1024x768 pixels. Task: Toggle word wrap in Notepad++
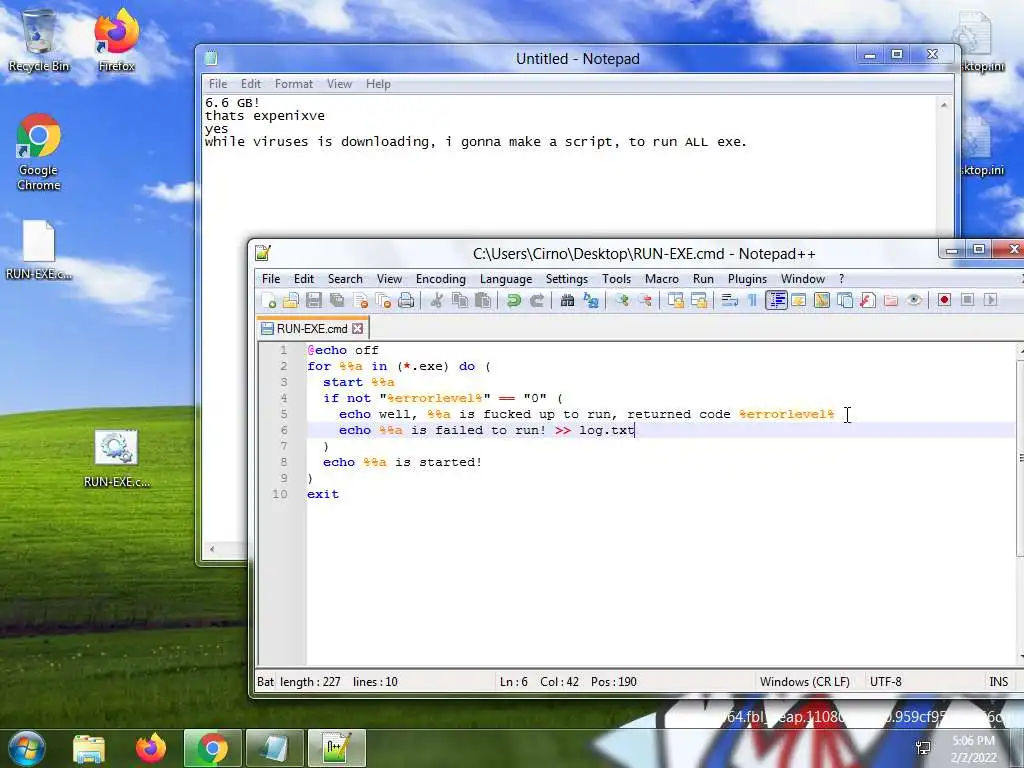click(729, 300)
